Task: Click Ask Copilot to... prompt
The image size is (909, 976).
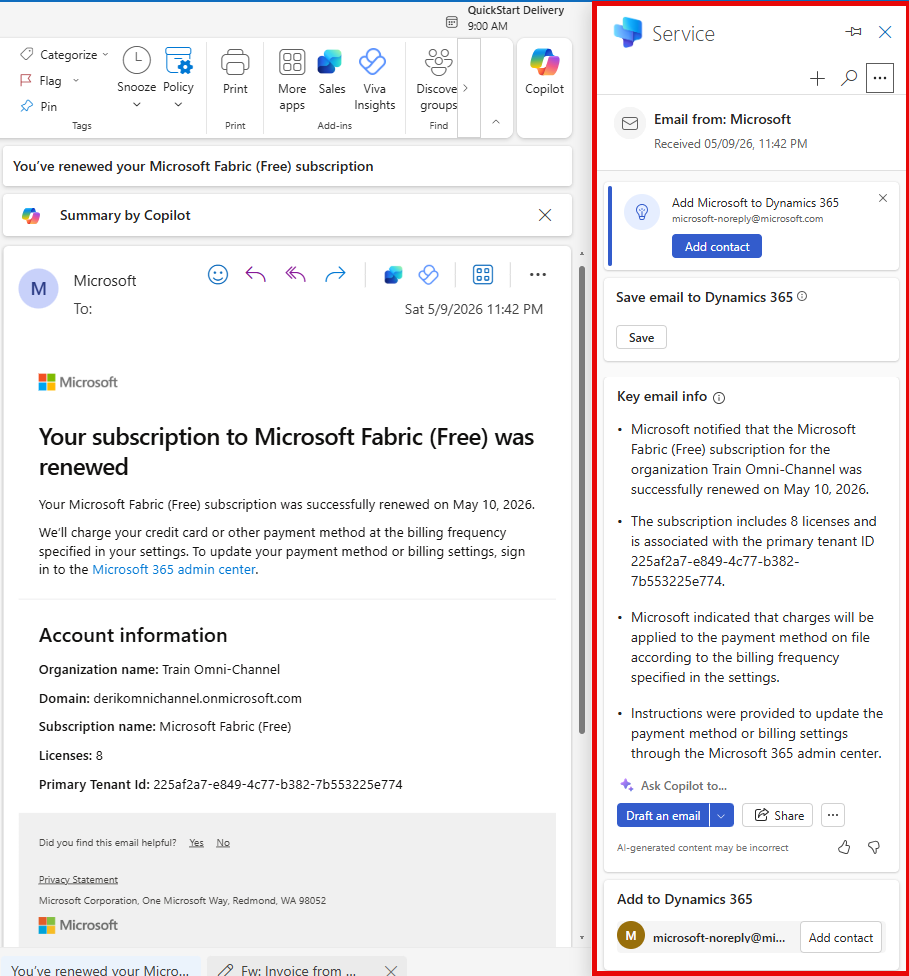Action: tap(684, 786)
